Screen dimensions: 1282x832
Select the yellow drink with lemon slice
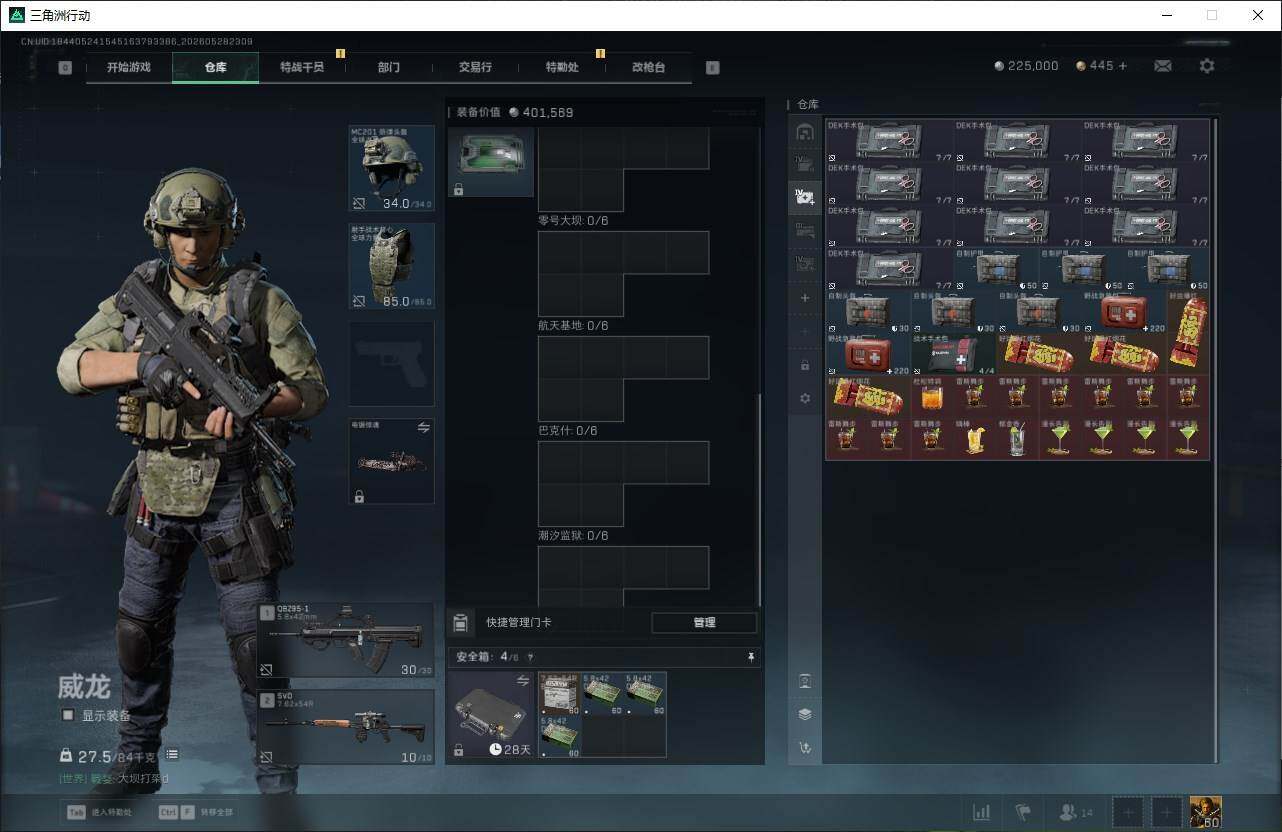(975, 439)
